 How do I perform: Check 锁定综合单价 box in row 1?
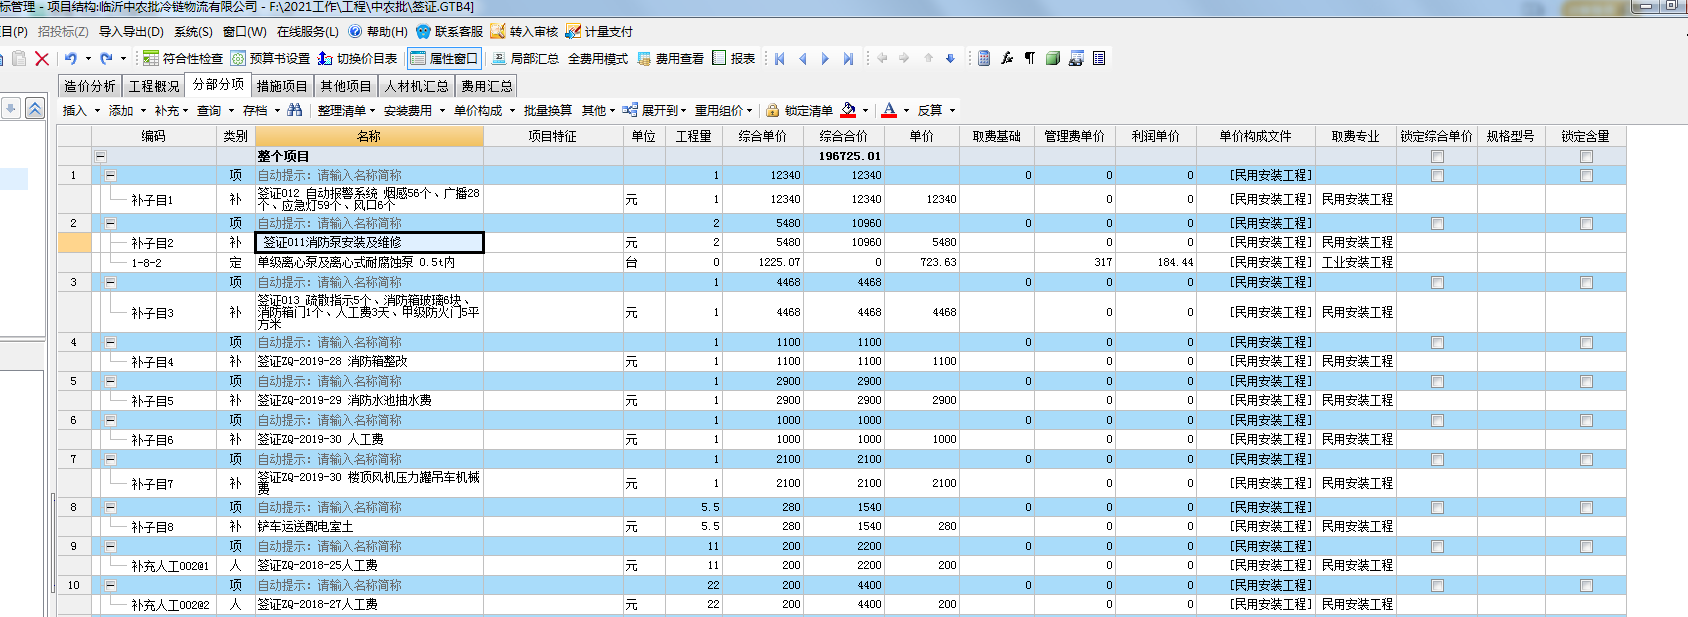[1437, 175]
